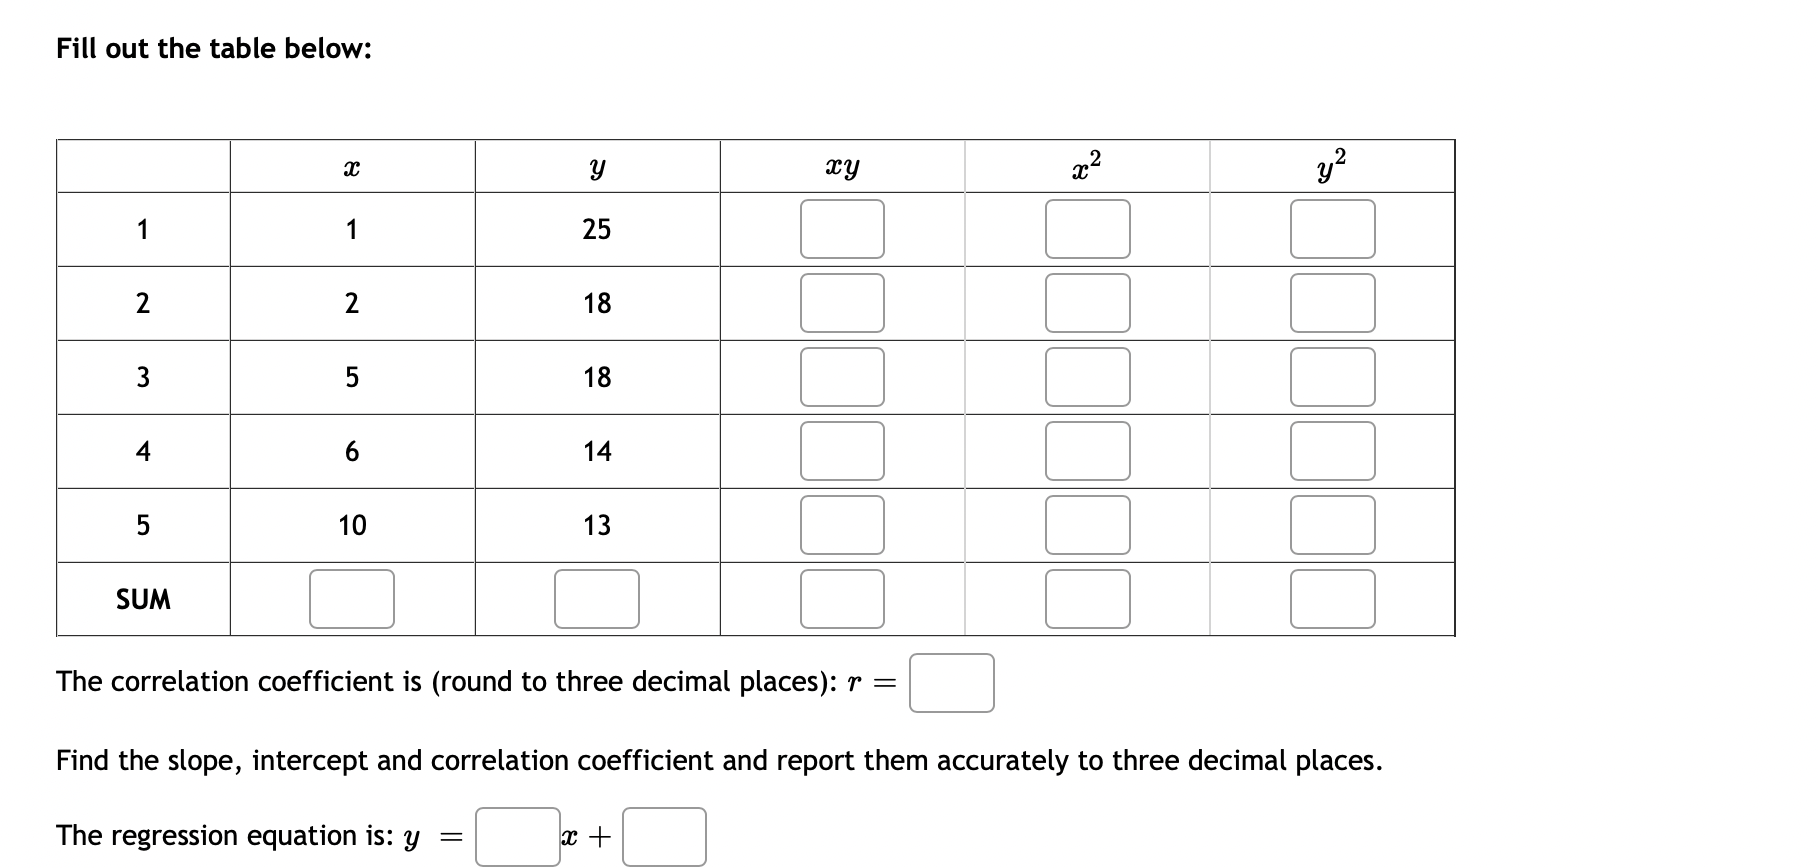Screen dimensions: 1818x868
Task: Click the y² input field for row 2
Action: pos(1334,303)
